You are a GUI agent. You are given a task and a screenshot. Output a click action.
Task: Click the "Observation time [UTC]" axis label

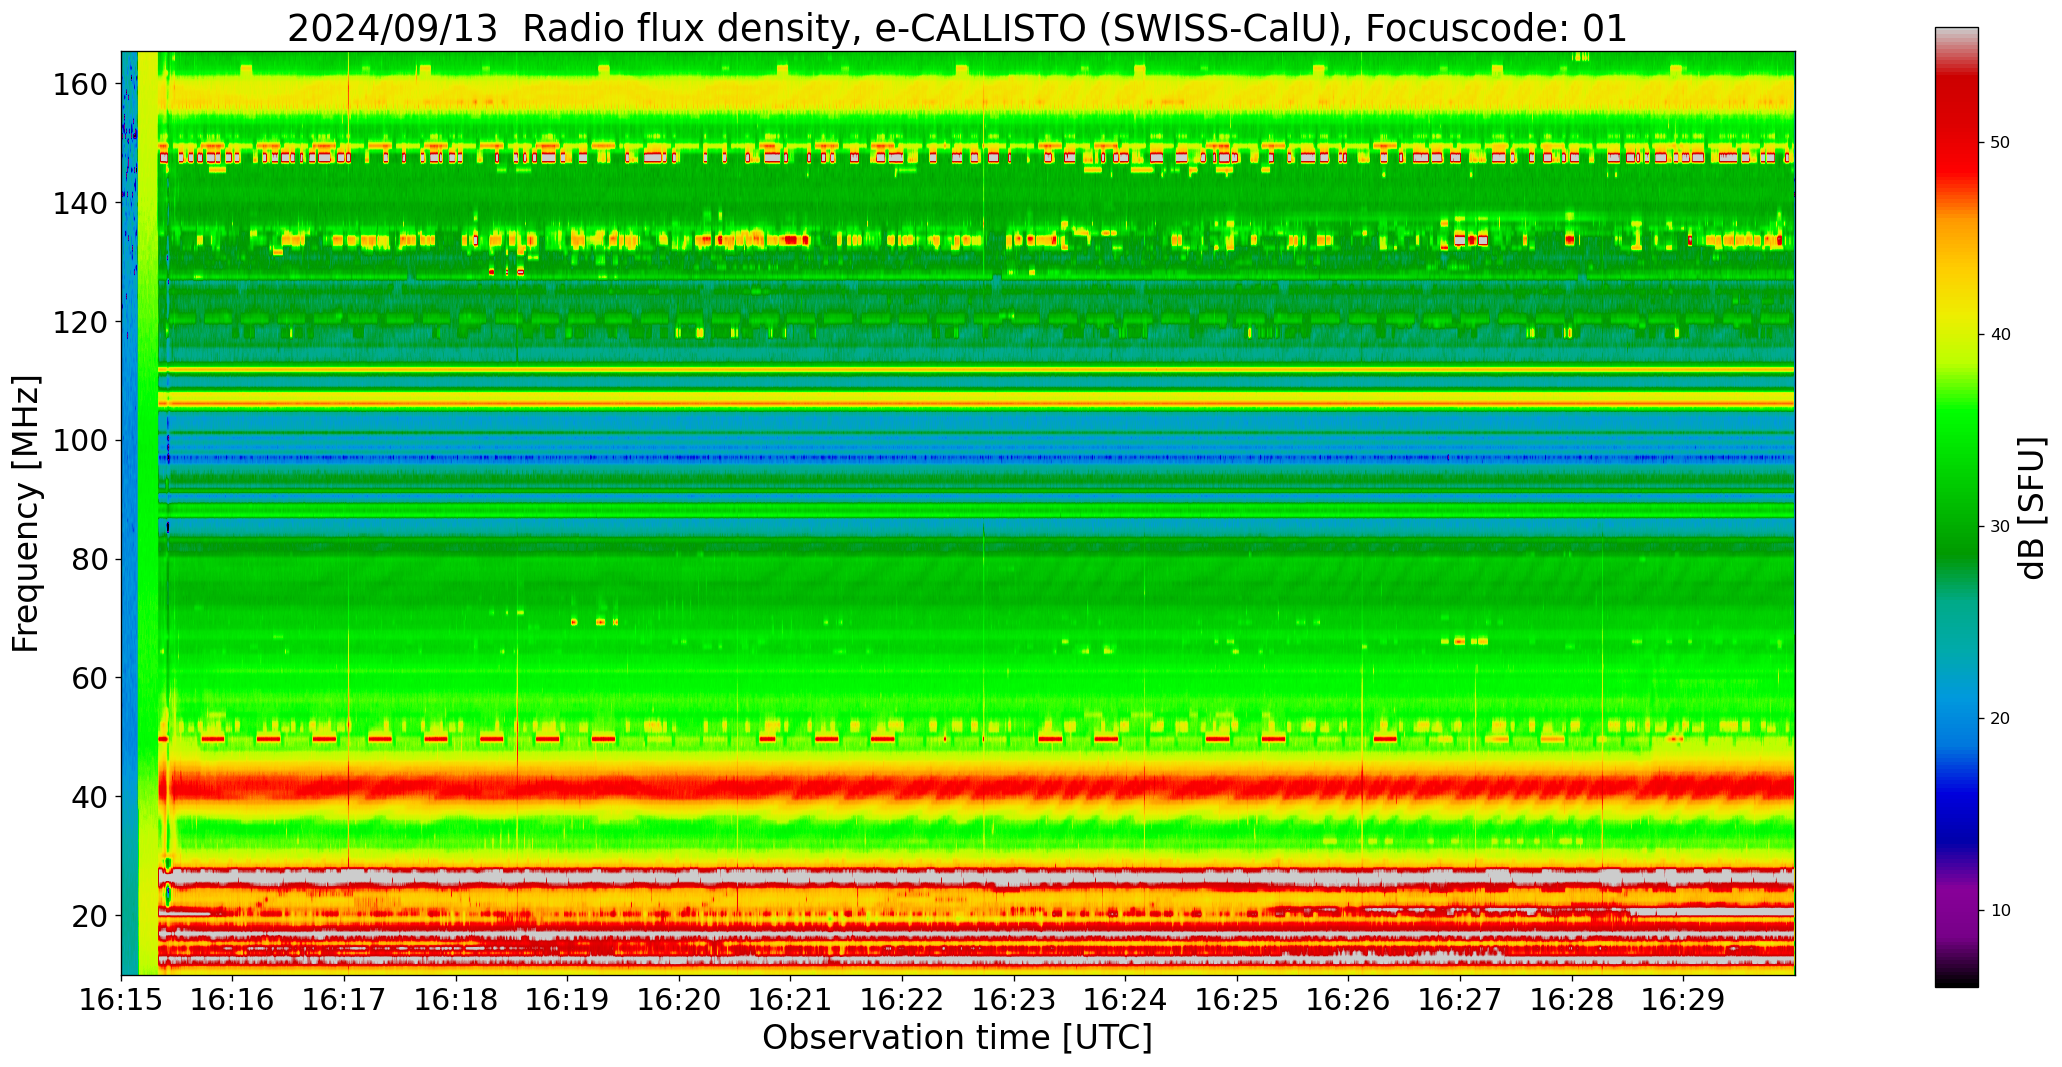click(x=957, y=1039)
